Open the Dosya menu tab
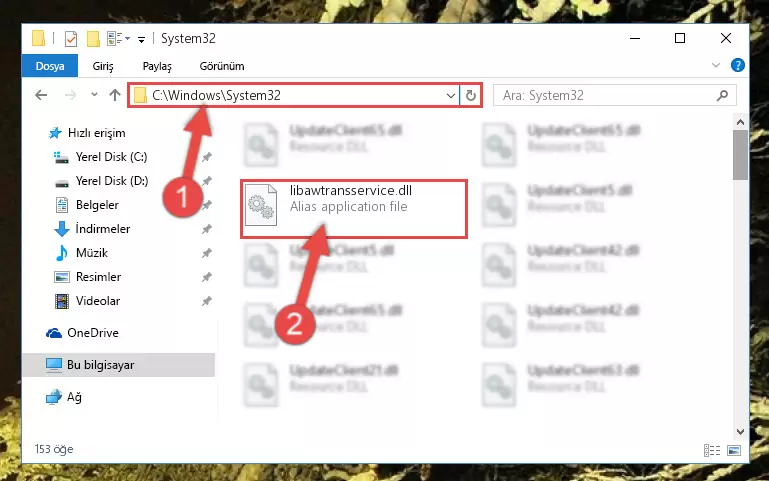The height and width of the screenshot is (481, 769). tap(50, 66)
